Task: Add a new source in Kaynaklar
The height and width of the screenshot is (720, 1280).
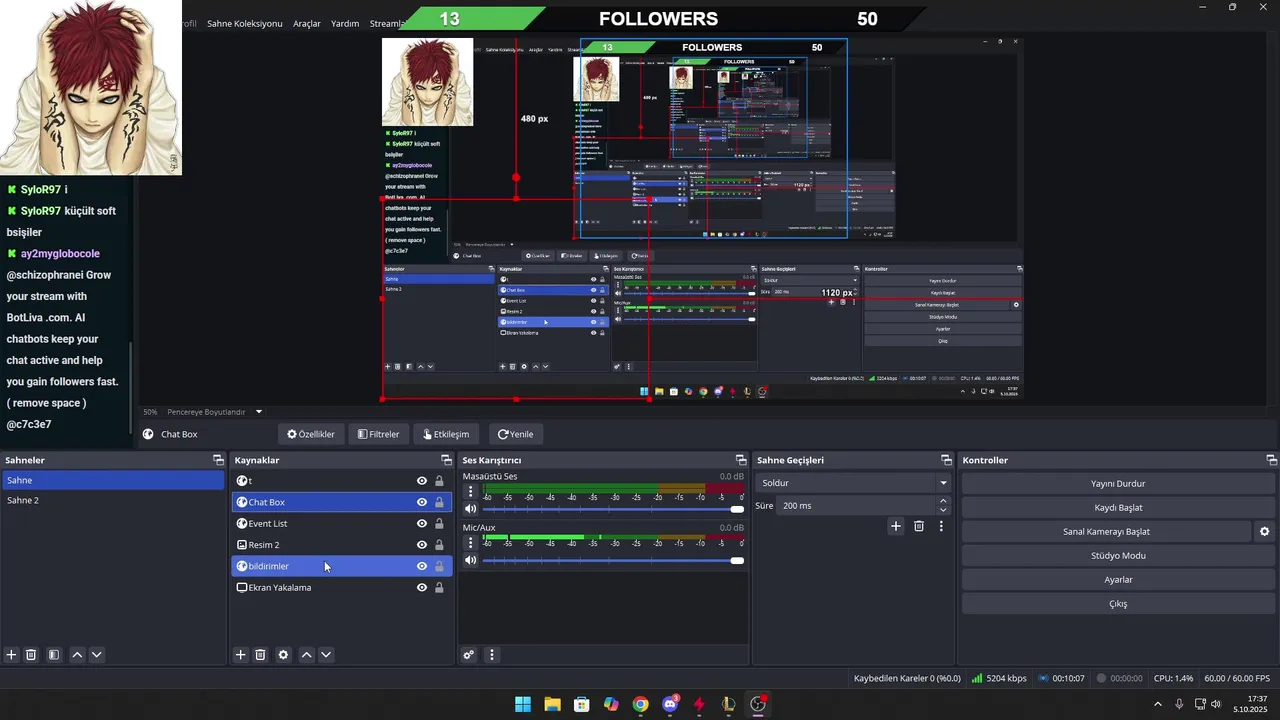Action: click(x=240, y=655)
